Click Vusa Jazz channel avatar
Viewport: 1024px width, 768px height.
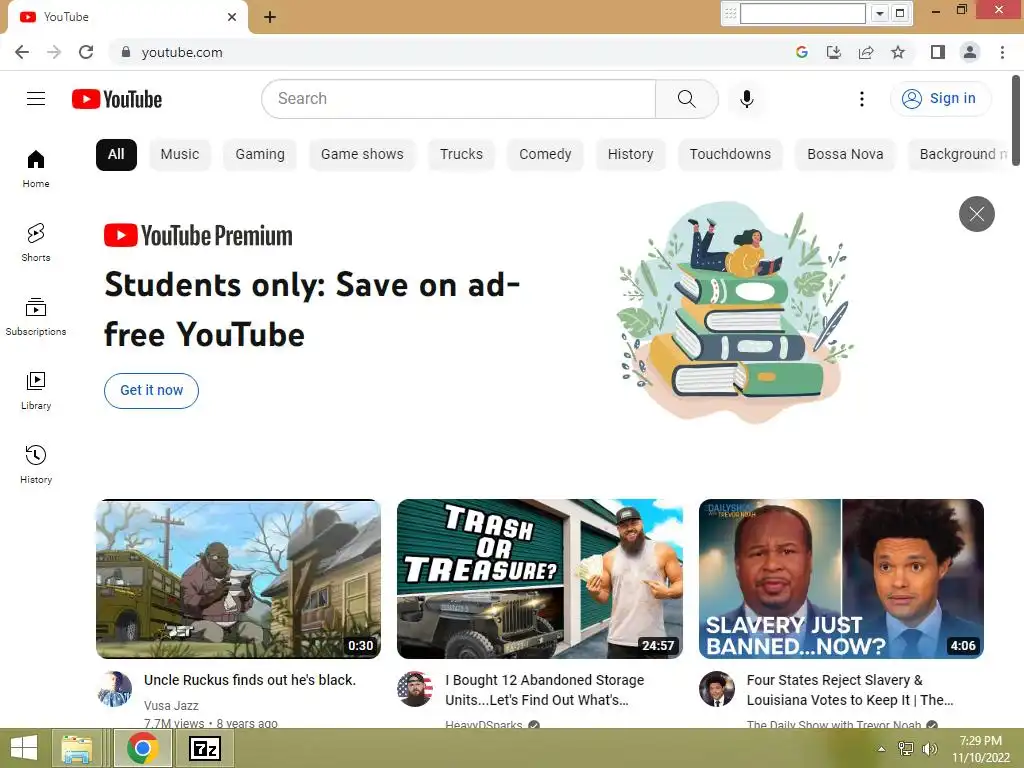point(114,689)
